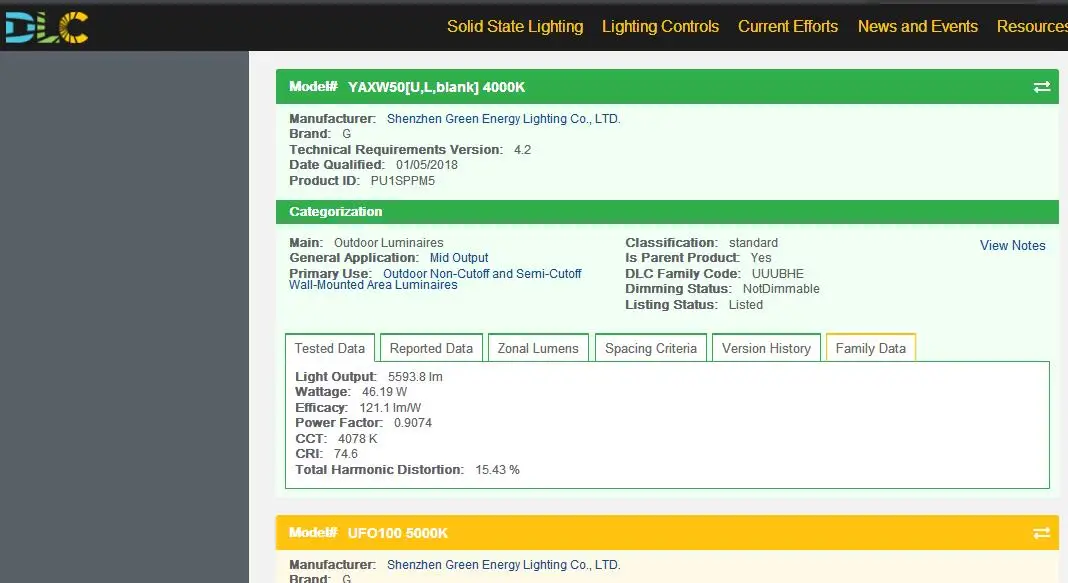
Task: Open Solid State Lighting menu
Action: 515,27
